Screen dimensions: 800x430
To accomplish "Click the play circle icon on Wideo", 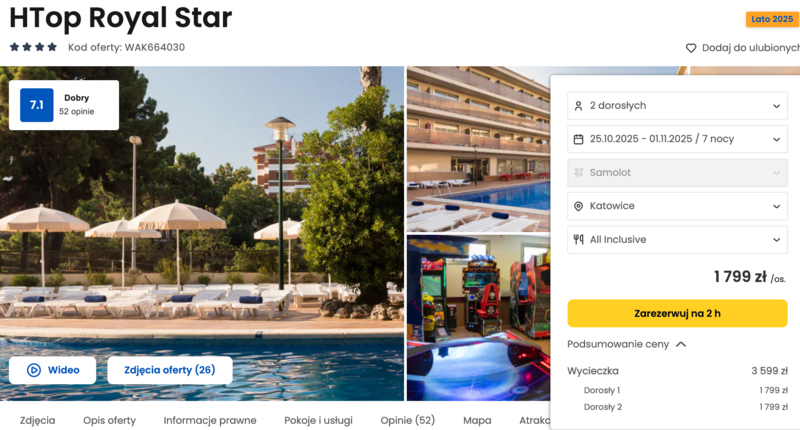I will click(x=34, y=370).
